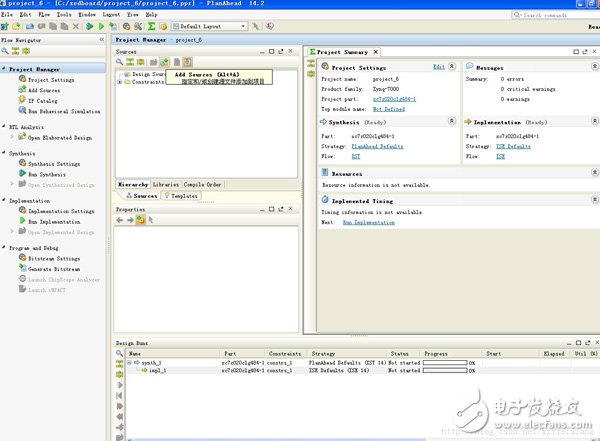600x441 pixels.
Task: Click the search icon in Design Runs panel
Action: 121,353
